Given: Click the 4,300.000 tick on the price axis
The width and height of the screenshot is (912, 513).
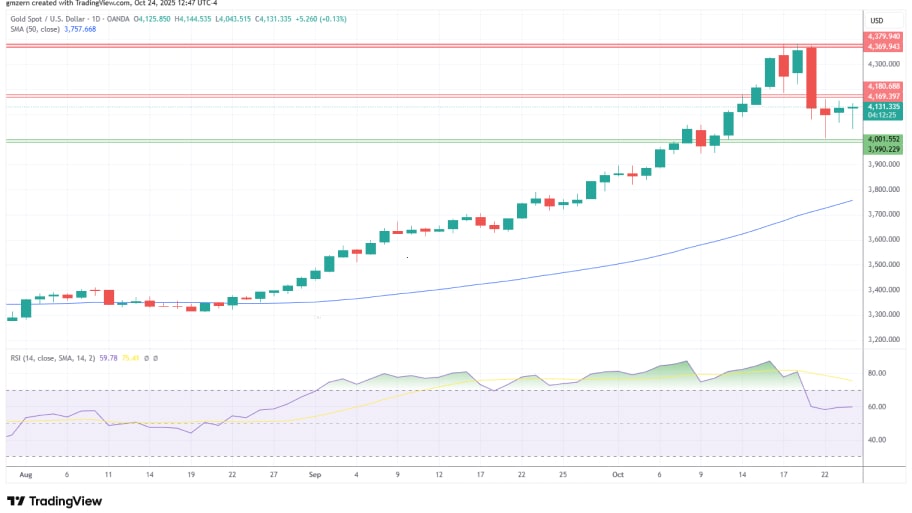Looking at the screenshot, I should pyautogui.click(x=880, y=63).
